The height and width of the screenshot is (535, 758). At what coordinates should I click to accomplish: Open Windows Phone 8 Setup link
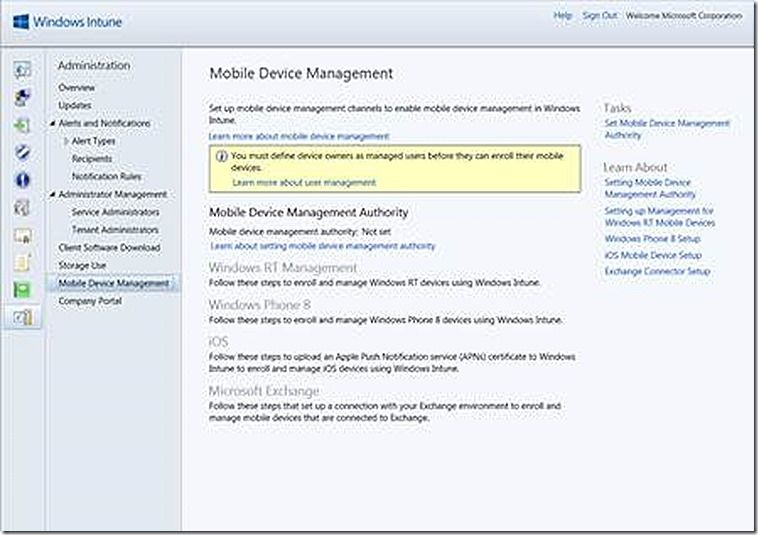click(652, 239)
